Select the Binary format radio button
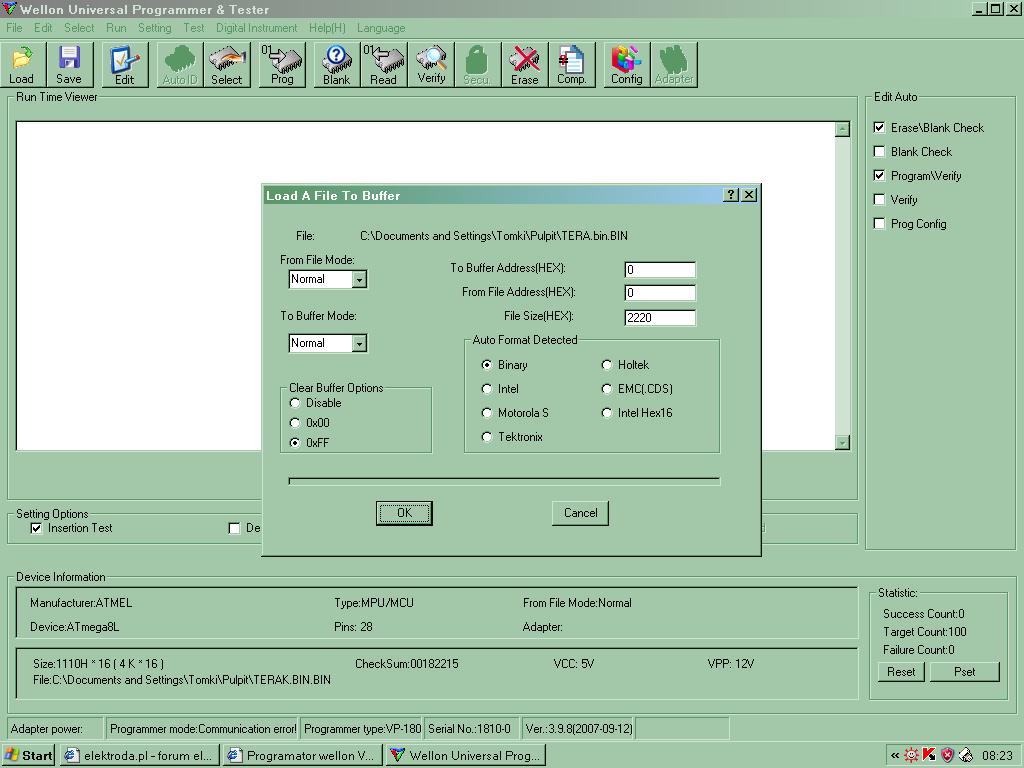This screenshot has height=768, width=1024. (x=487, y=364)
